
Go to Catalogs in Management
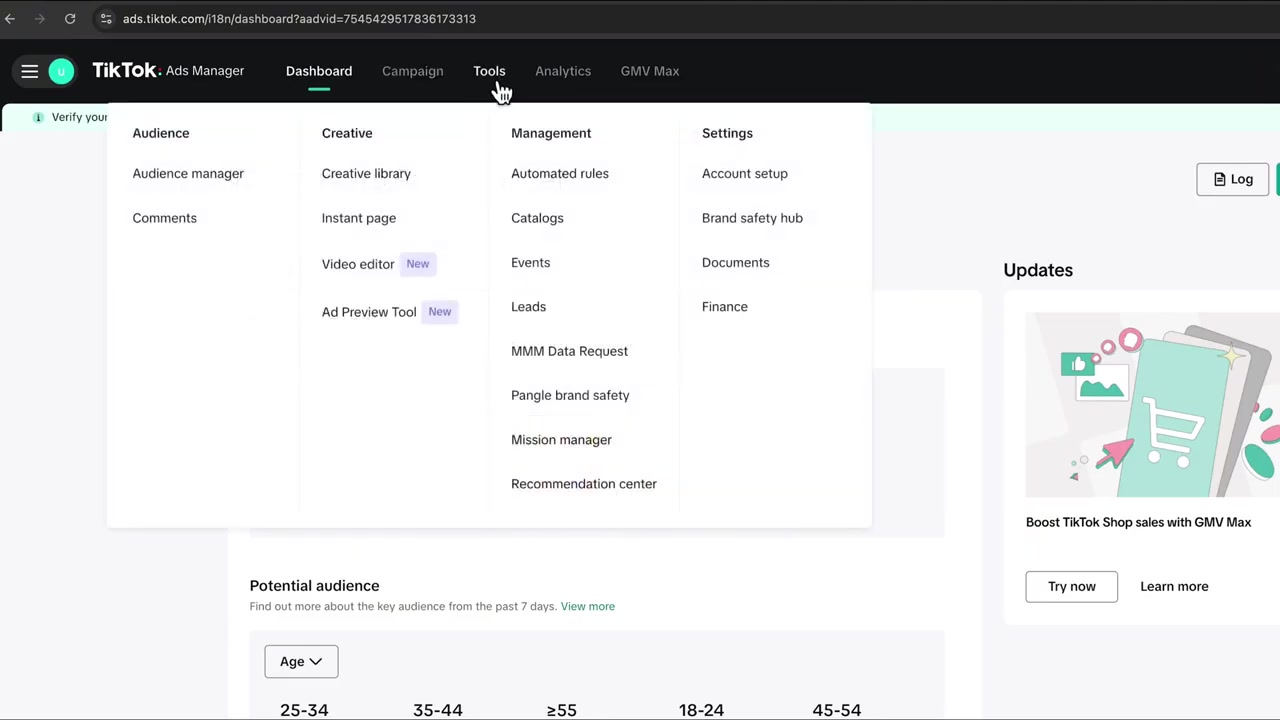[537, 218]
